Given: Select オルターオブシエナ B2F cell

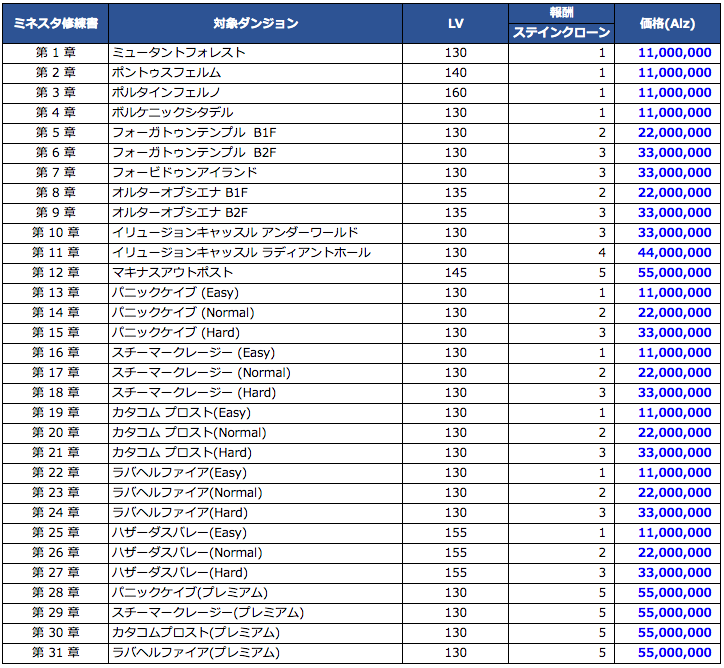Looking at the screenshot, I should point(255,213).
